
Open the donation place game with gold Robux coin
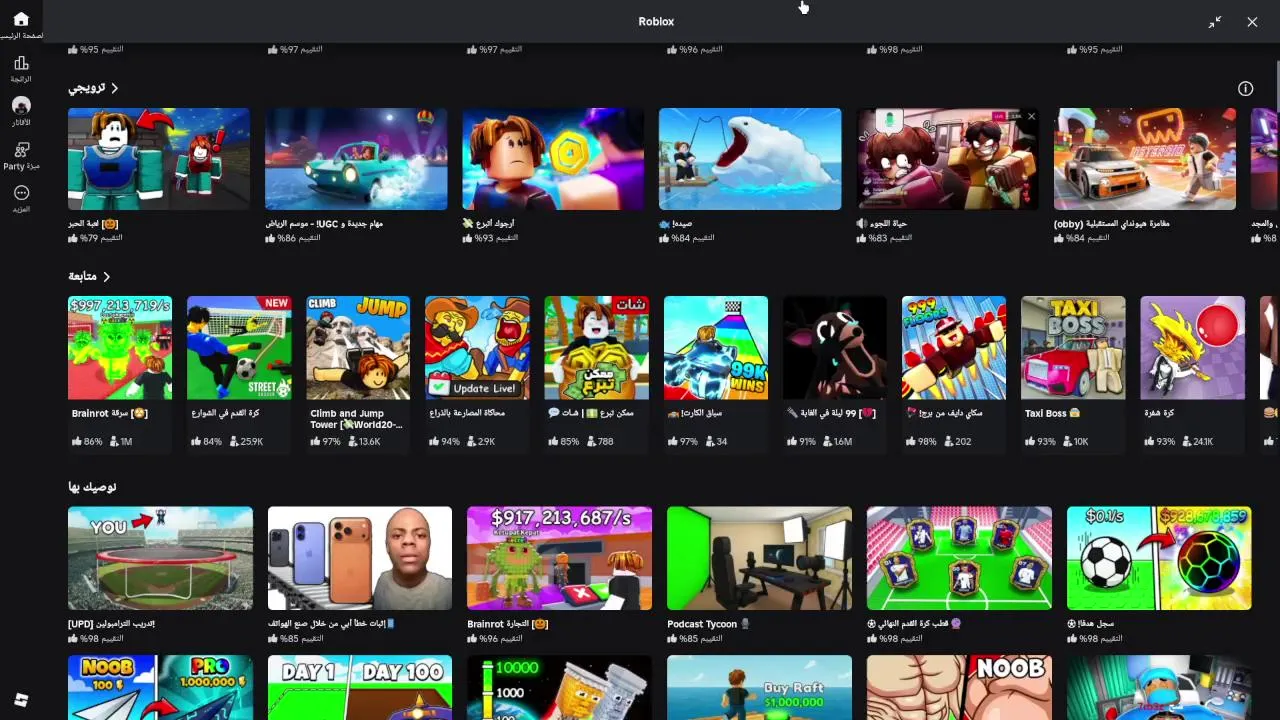tap(596, 348)
